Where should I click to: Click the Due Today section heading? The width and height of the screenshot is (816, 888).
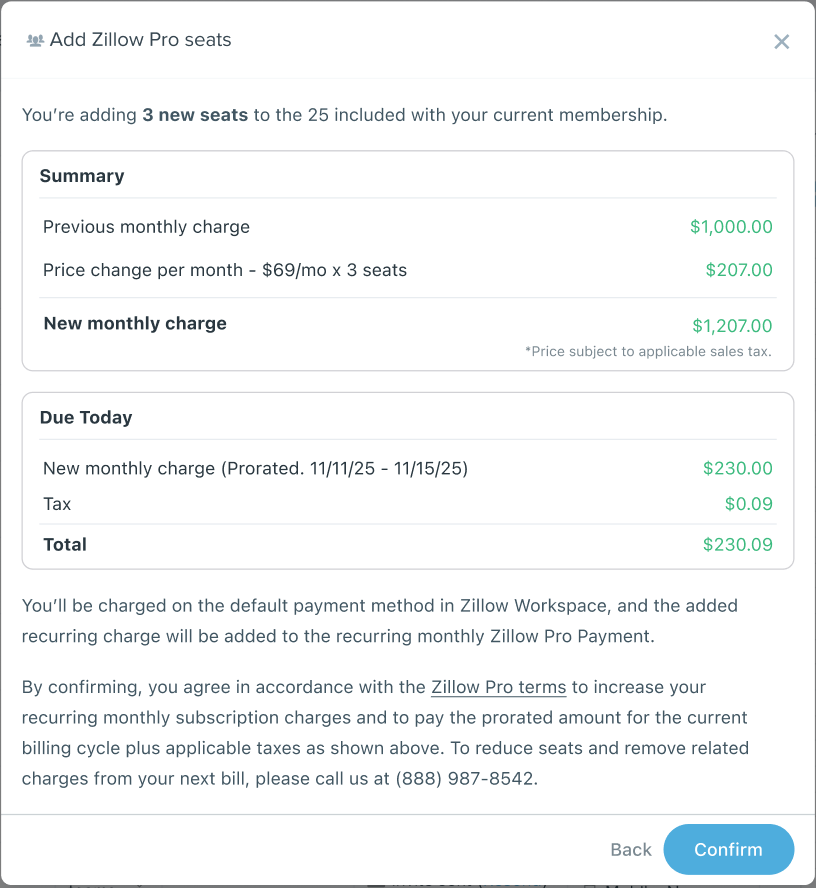coord(86,418)
